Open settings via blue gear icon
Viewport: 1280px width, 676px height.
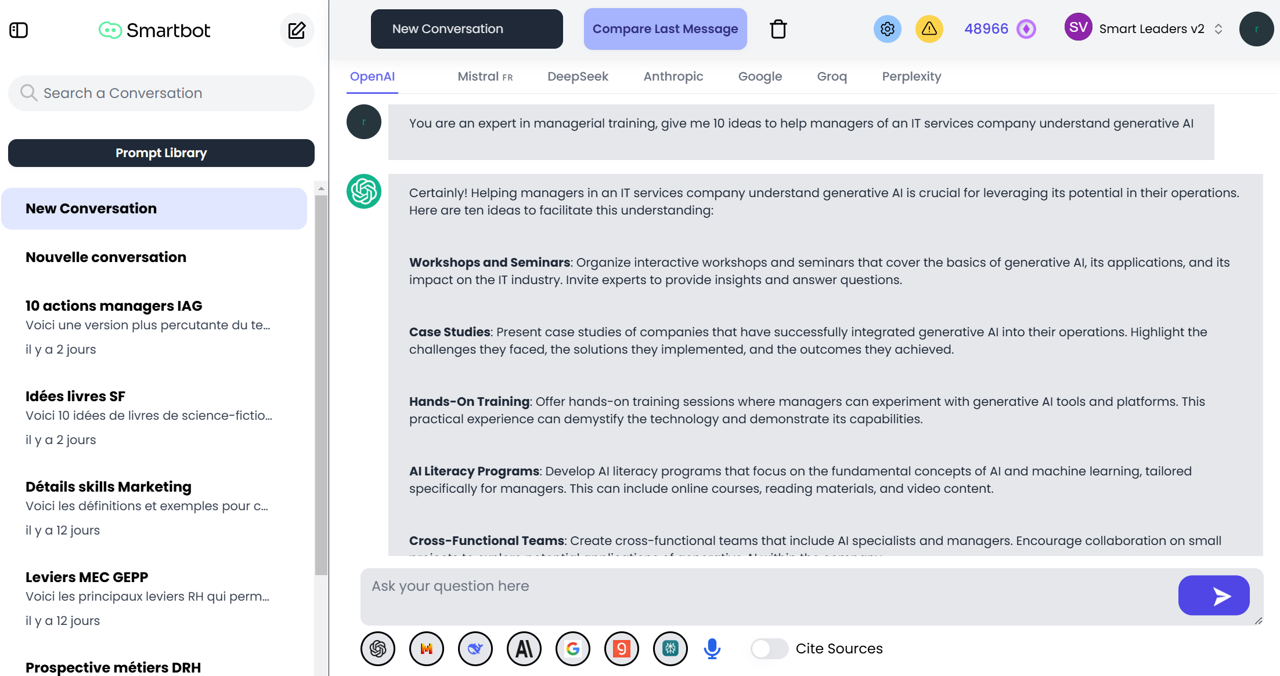pos(887,29)
